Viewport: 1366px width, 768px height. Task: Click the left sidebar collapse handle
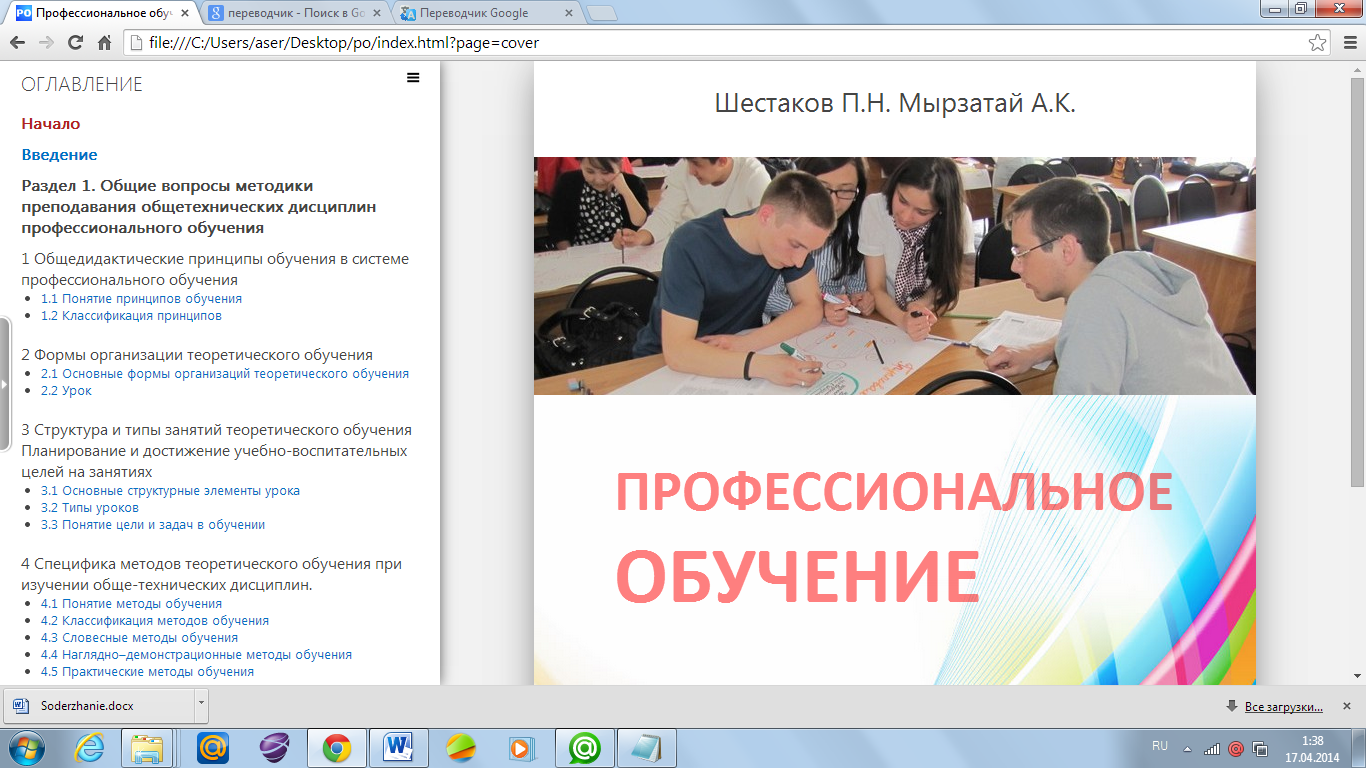coord(5,384)
